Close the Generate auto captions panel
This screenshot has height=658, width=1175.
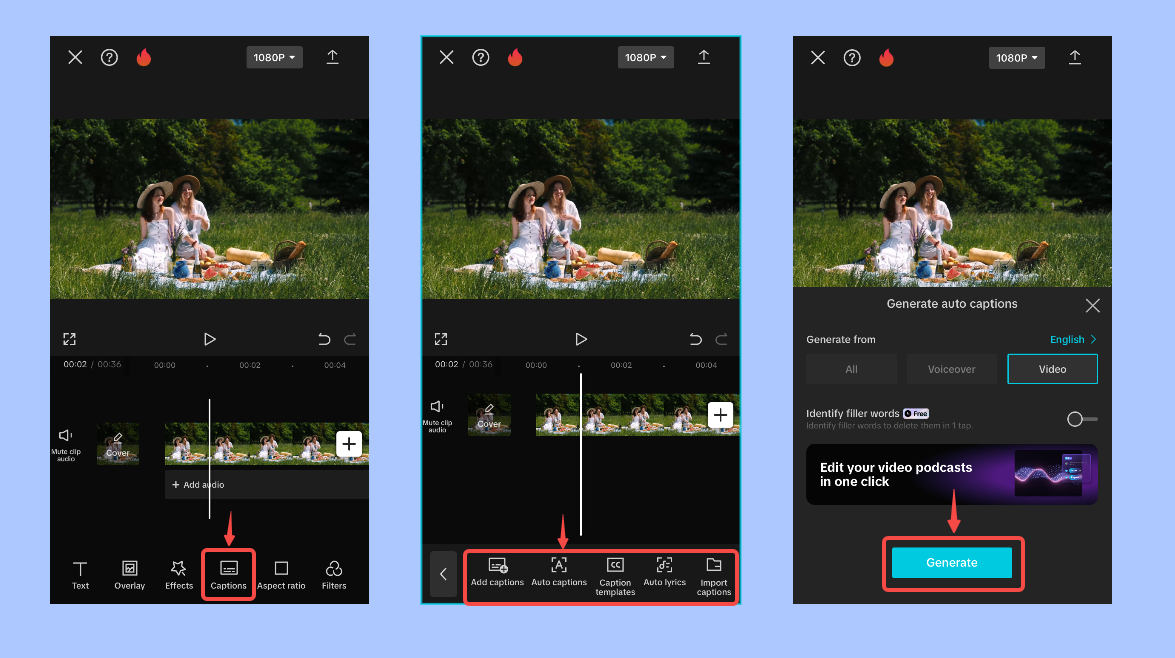[x=1093, y=305]
